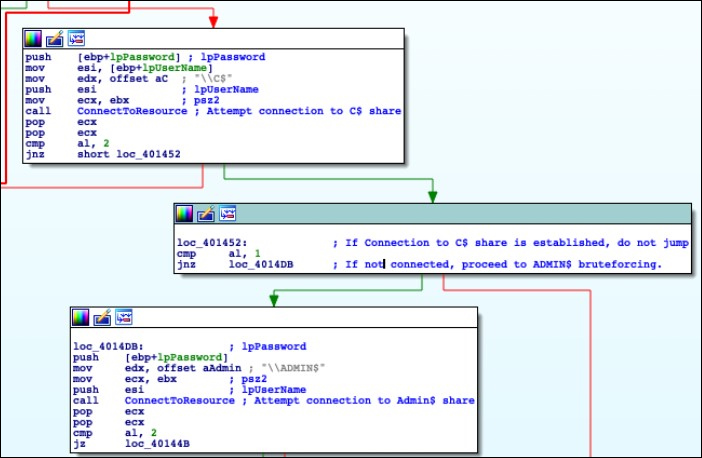This screenshot has height=458, width=702.
Task: Click 'push esi' in bottom block
Action: [109, 390]
